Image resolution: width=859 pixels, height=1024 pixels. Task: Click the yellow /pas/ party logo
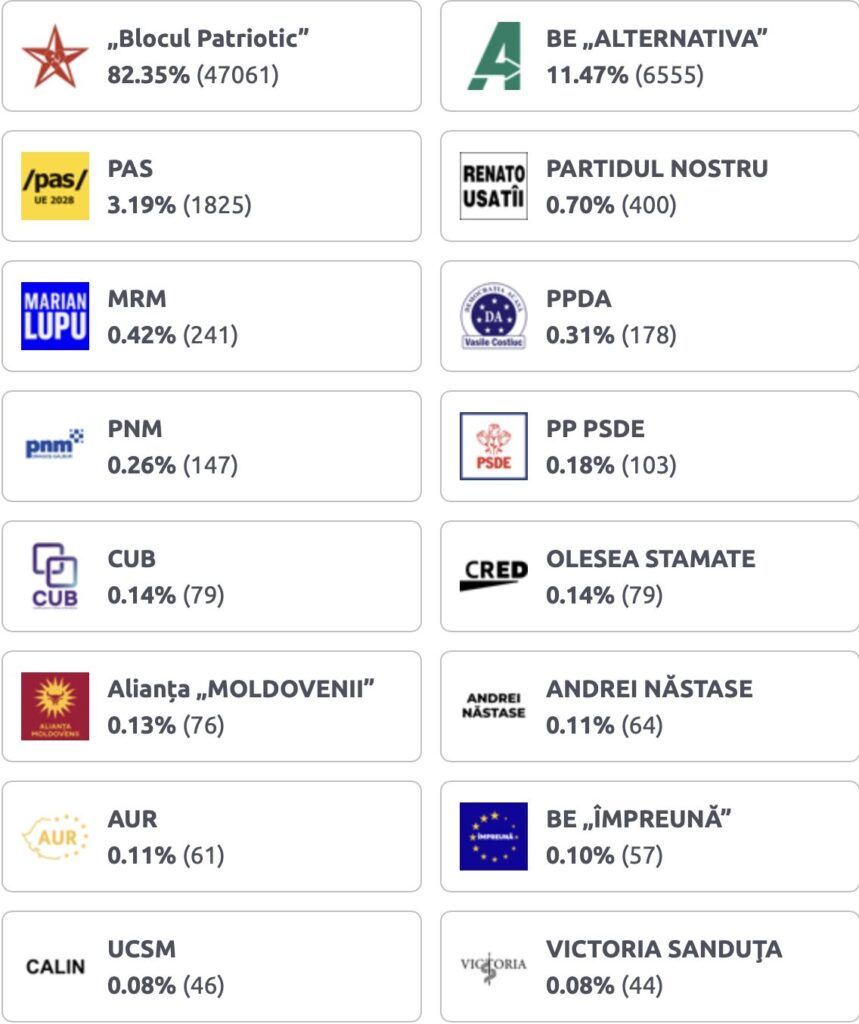[x=55, y=186]
